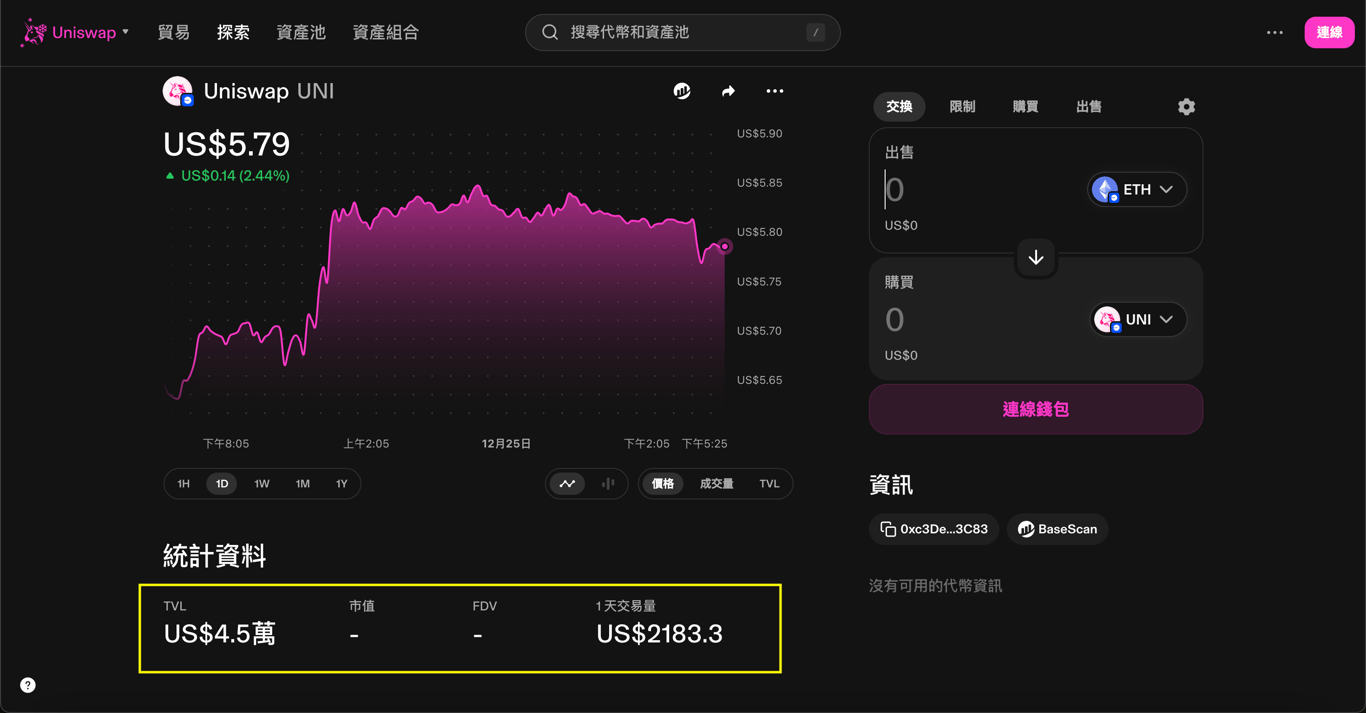
Task: Click the slash shortcut badge in search
Action: point(816,32)
